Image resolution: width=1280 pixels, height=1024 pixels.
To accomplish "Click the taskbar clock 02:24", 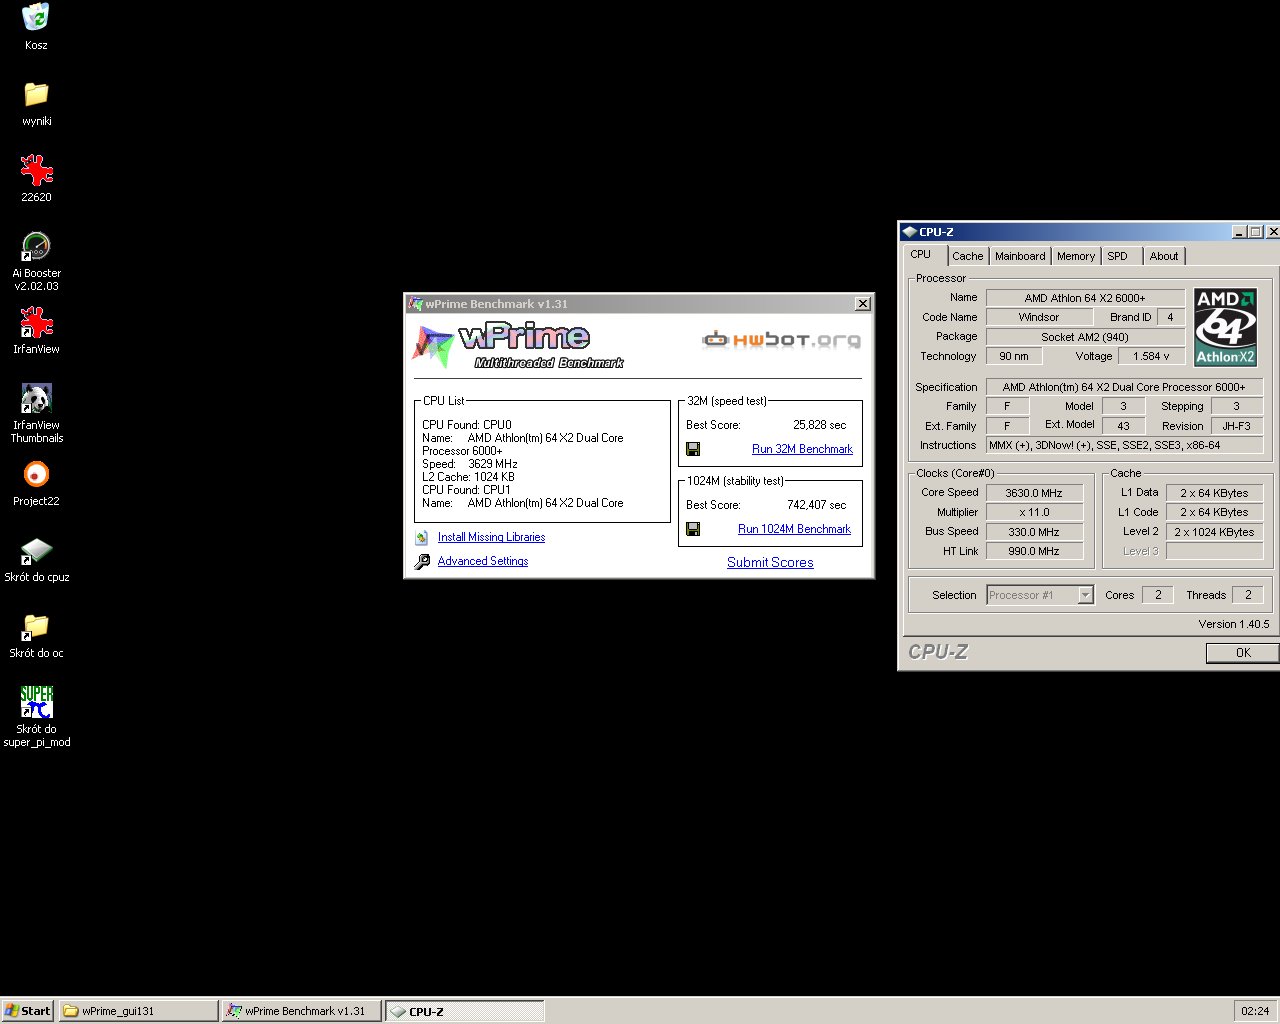I will [1255, 1010].
